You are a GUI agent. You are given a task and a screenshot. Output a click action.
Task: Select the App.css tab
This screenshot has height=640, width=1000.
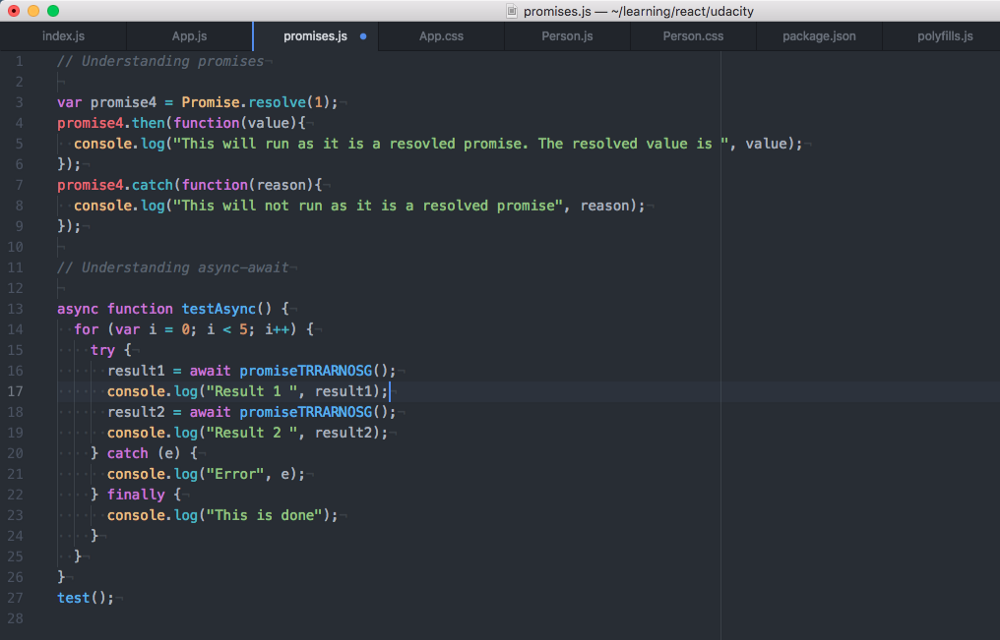click(x=441, y=35)
